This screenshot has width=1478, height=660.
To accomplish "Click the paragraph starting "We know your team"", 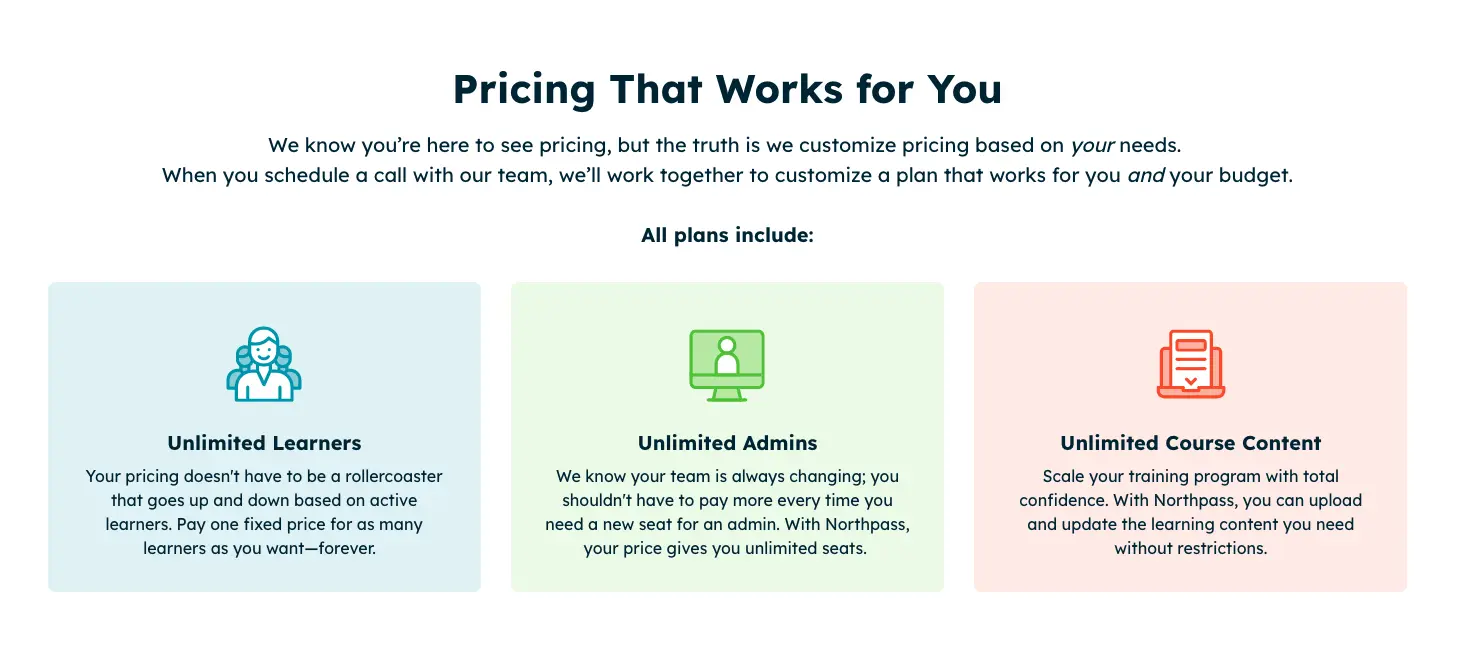I will 727,512.
